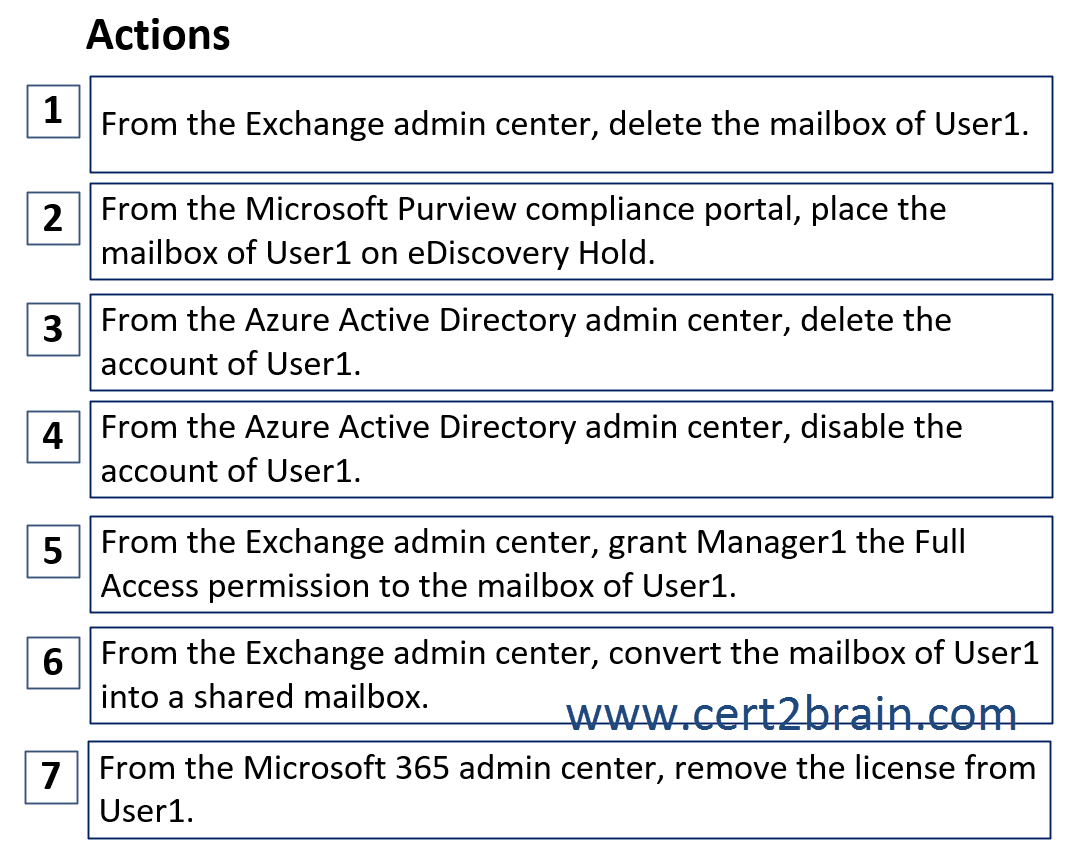This screenshot has height=861, width=1072.
Task: Select the number 2 box
Action: pyautogui.click(x=53, y=218)
